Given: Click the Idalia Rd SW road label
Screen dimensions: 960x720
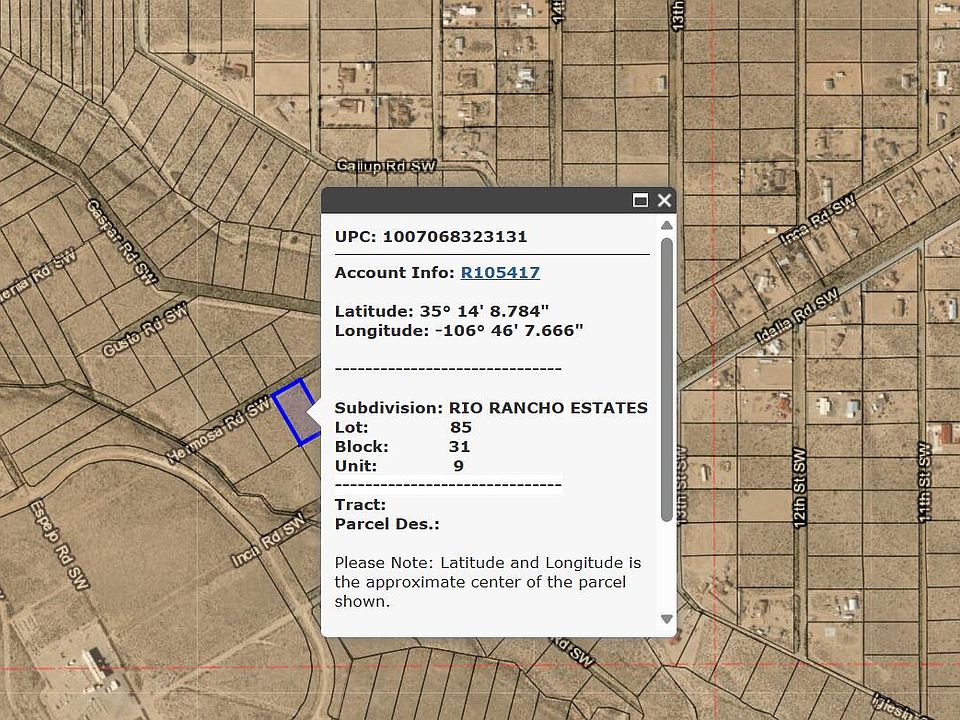Looking at the screenshot, I should [796, 317].
